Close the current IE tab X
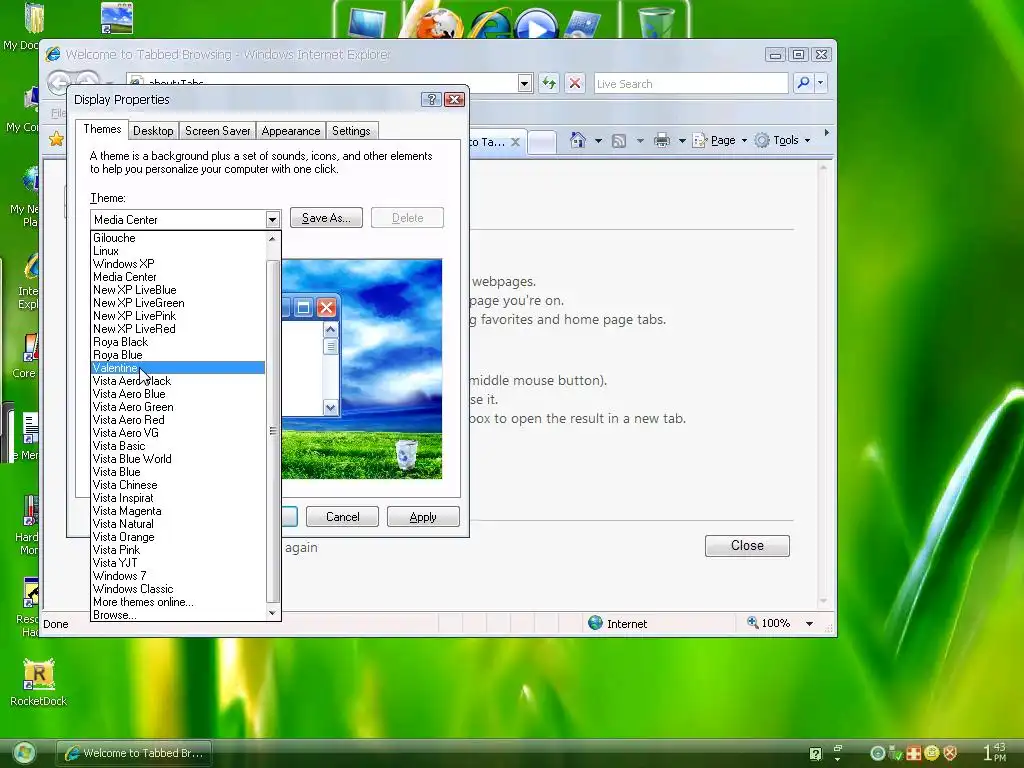The height and width of the screenshot is (768, 1024). coord(515,142)
